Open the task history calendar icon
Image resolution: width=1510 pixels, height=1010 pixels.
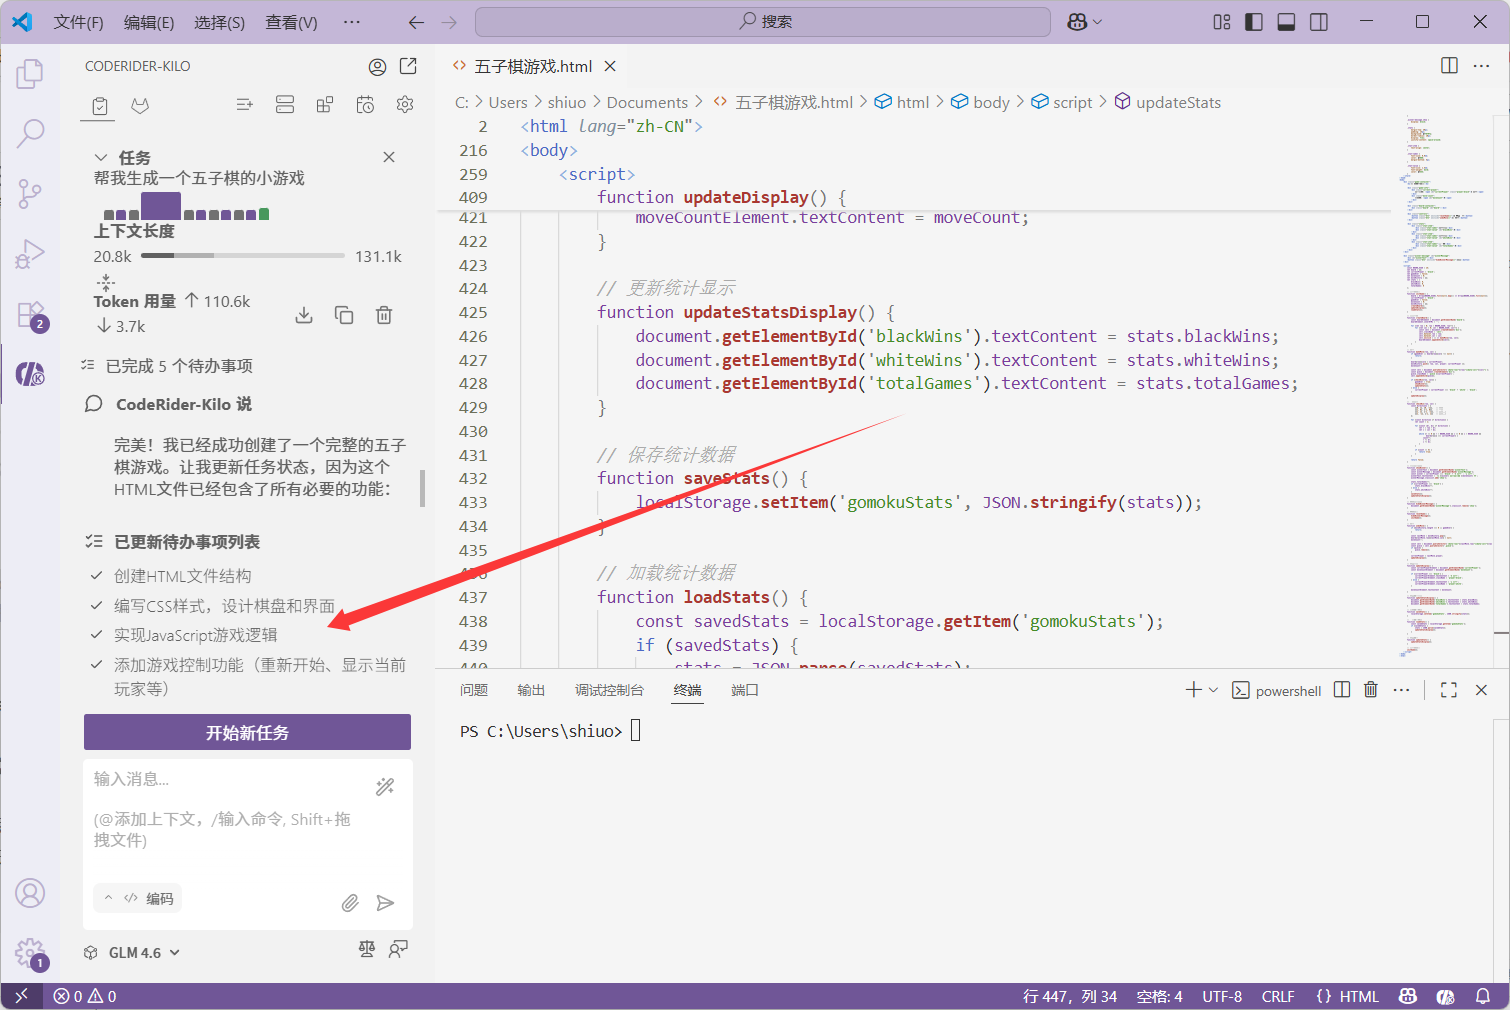click(x=365, y=105)
